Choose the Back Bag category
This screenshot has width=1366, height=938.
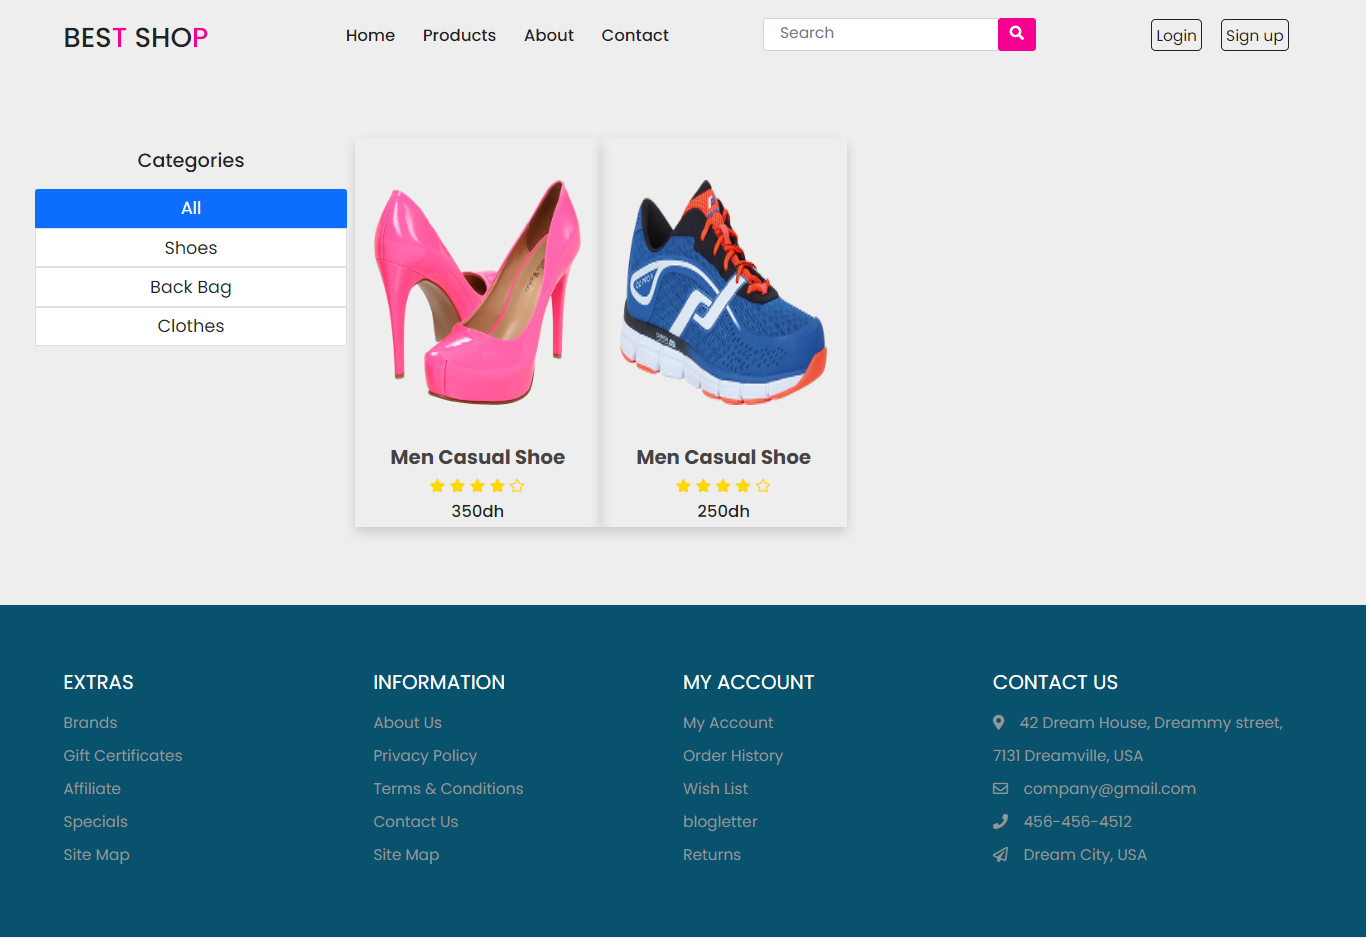(191, 287)
